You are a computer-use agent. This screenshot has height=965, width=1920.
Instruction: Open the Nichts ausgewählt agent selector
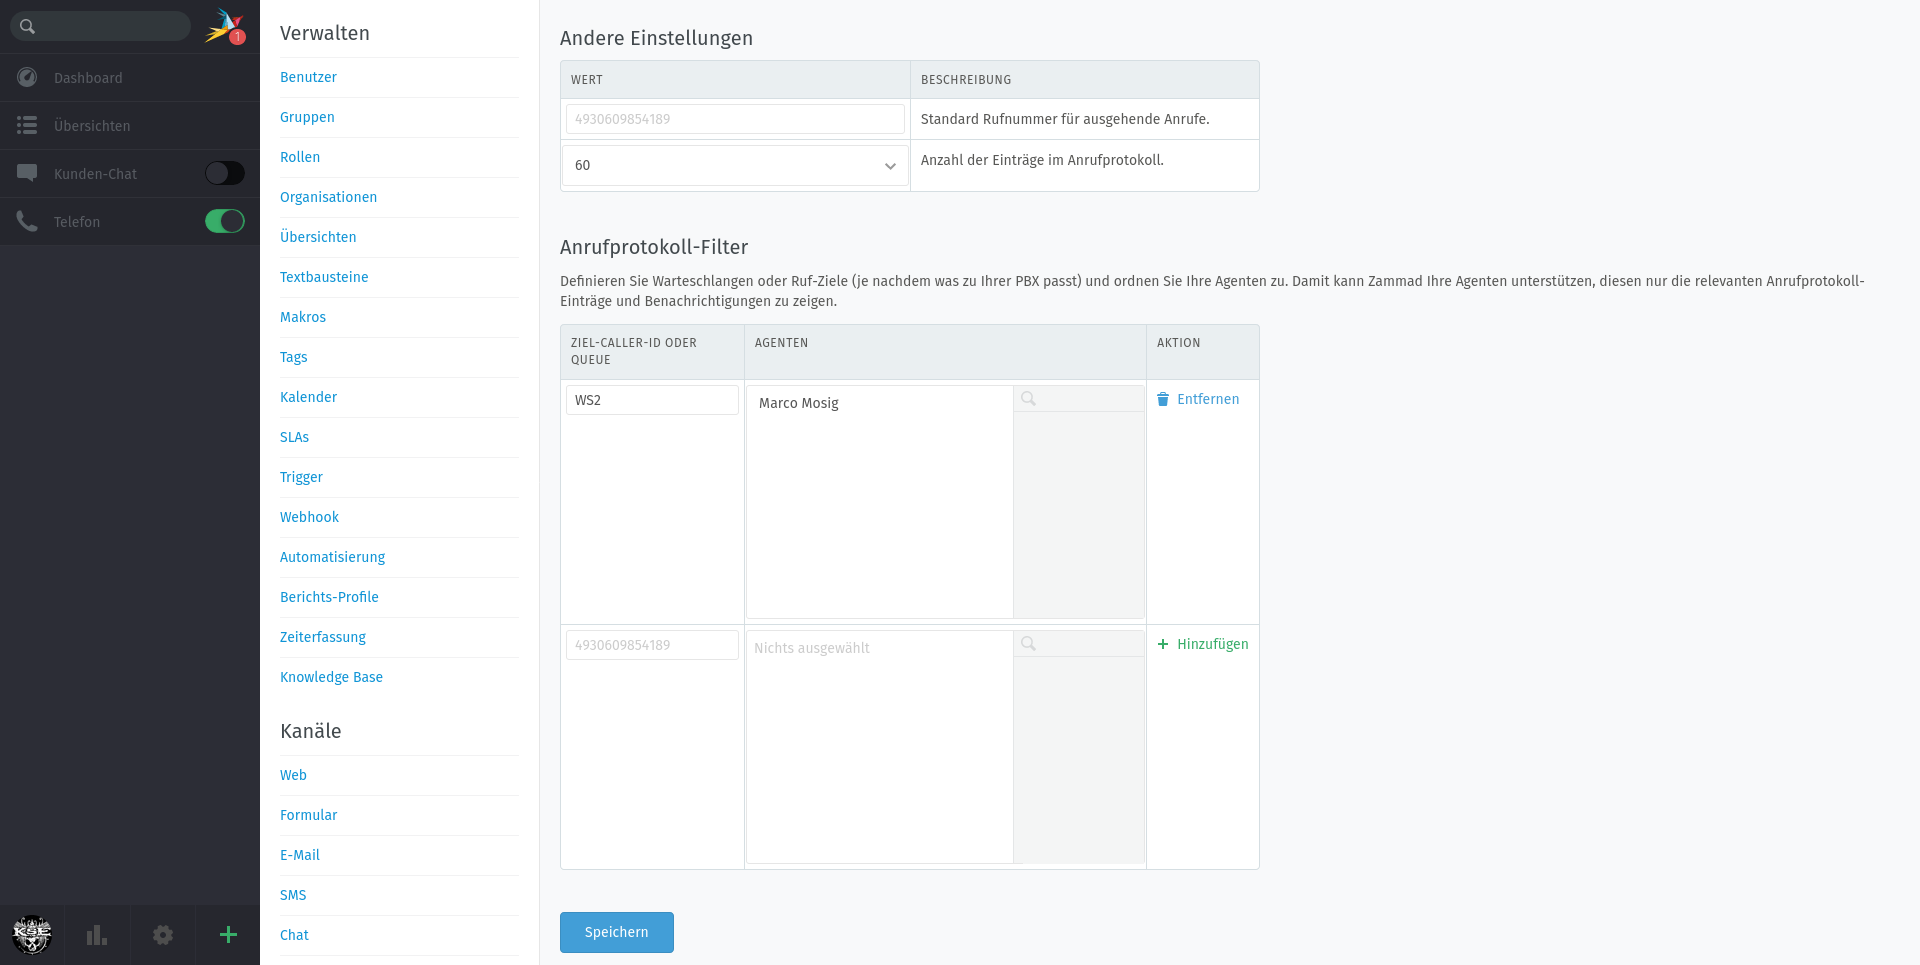click(x=879, y=648)
